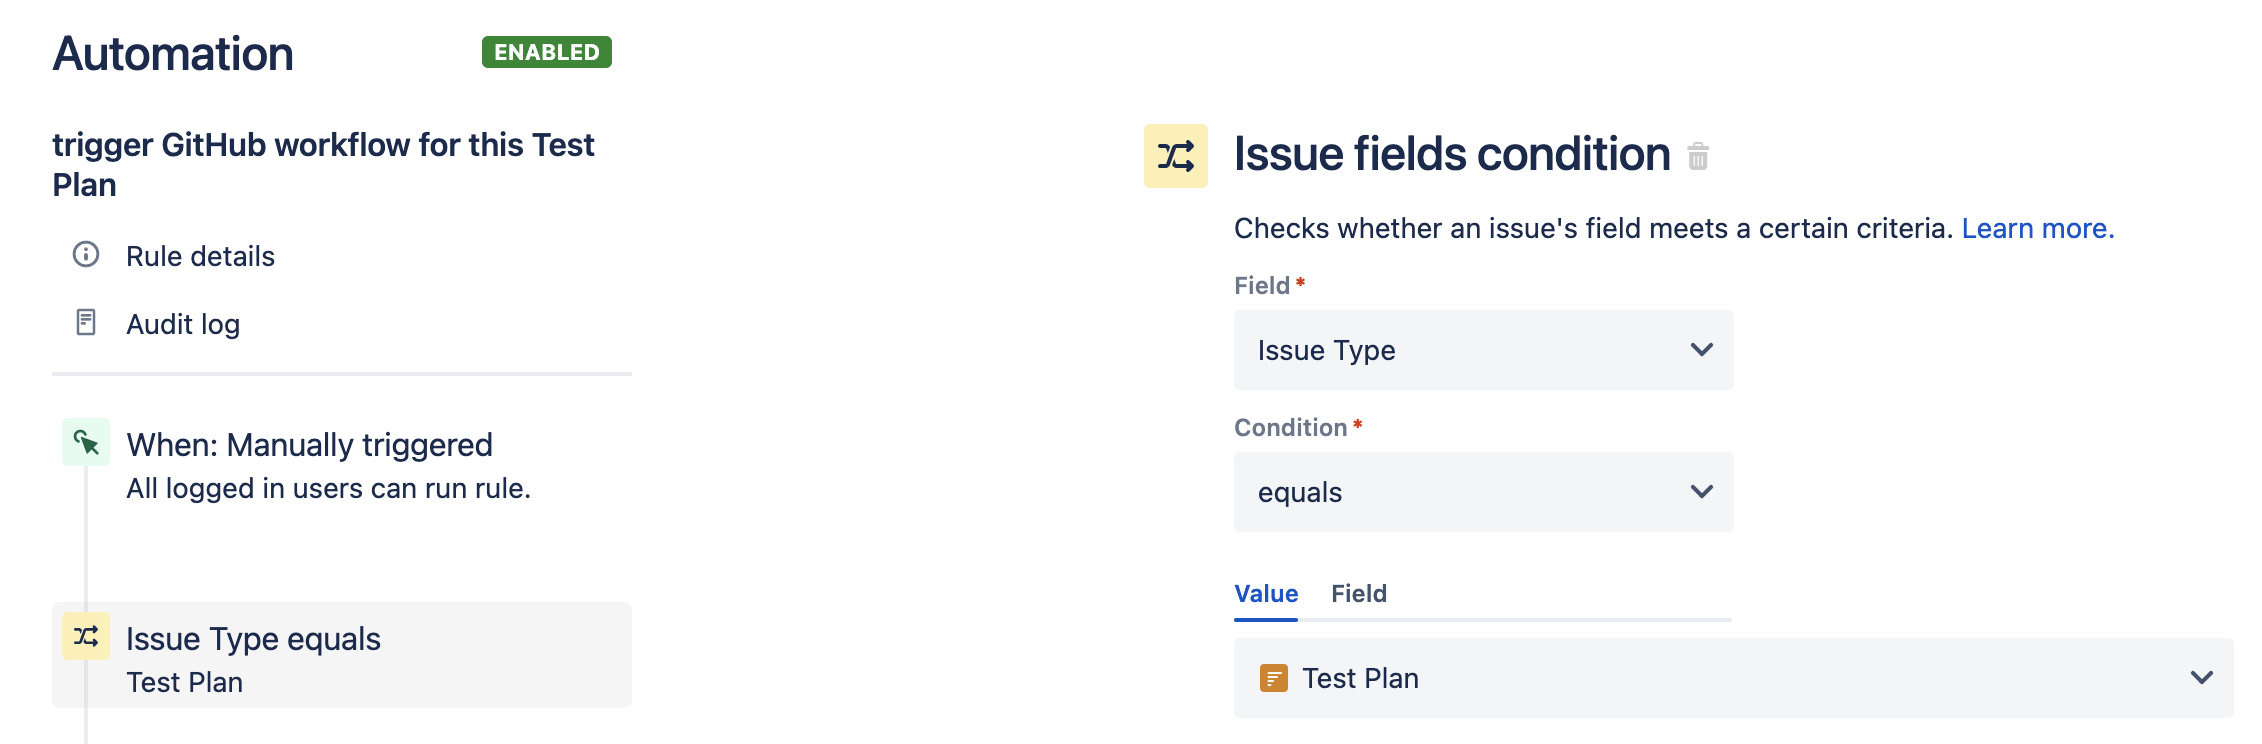Image resolution: width=2262 pixels, height=744 pixels.
Task: Click the chevron on Test Plan selector
Action: tap(2201, 678)
